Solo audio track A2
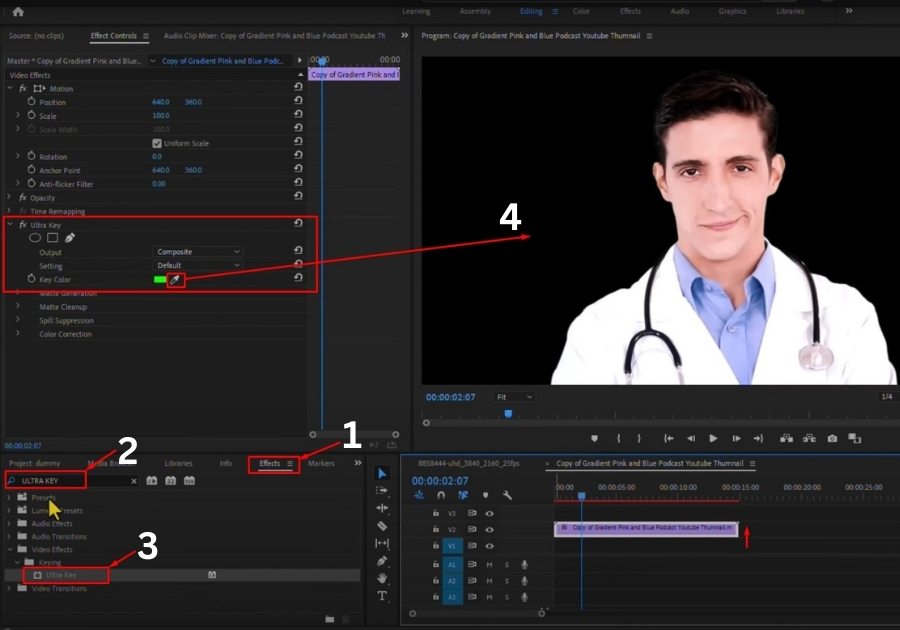Screen dimensions: 900x630 point(507,581)
